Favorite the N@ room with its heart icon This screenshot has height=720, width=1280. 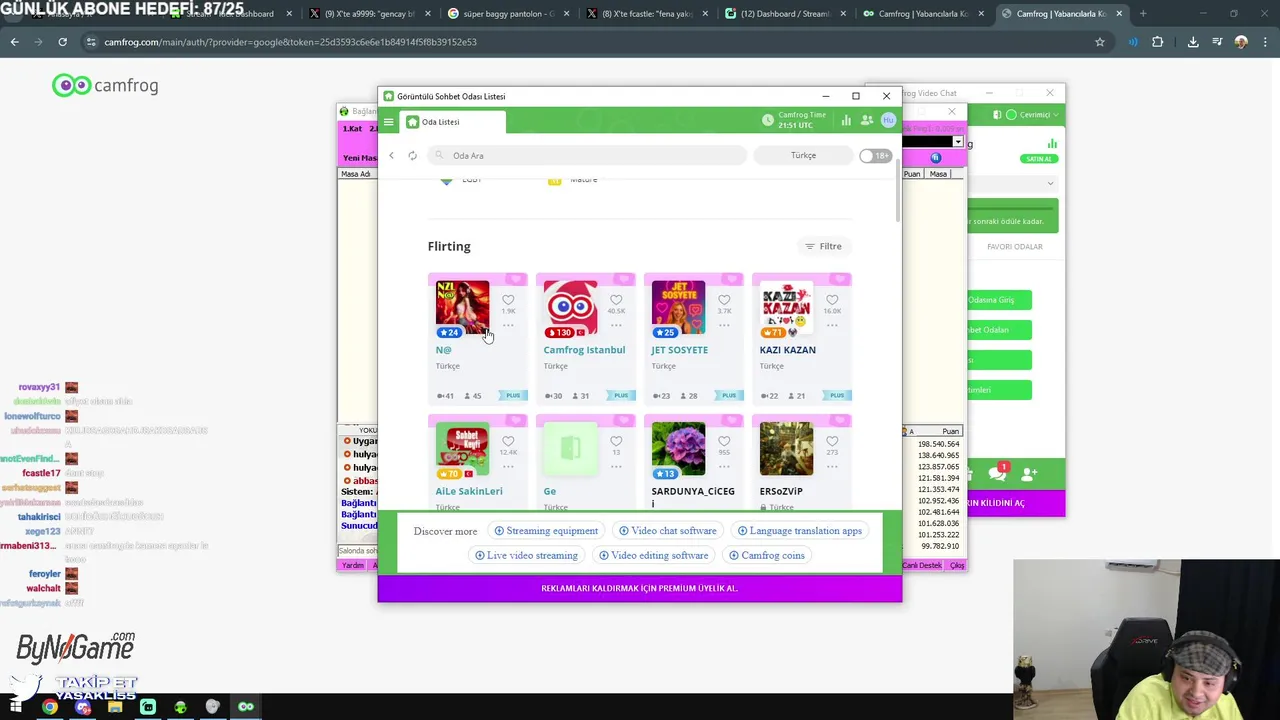pyautogui.click(x=508, y=300)
